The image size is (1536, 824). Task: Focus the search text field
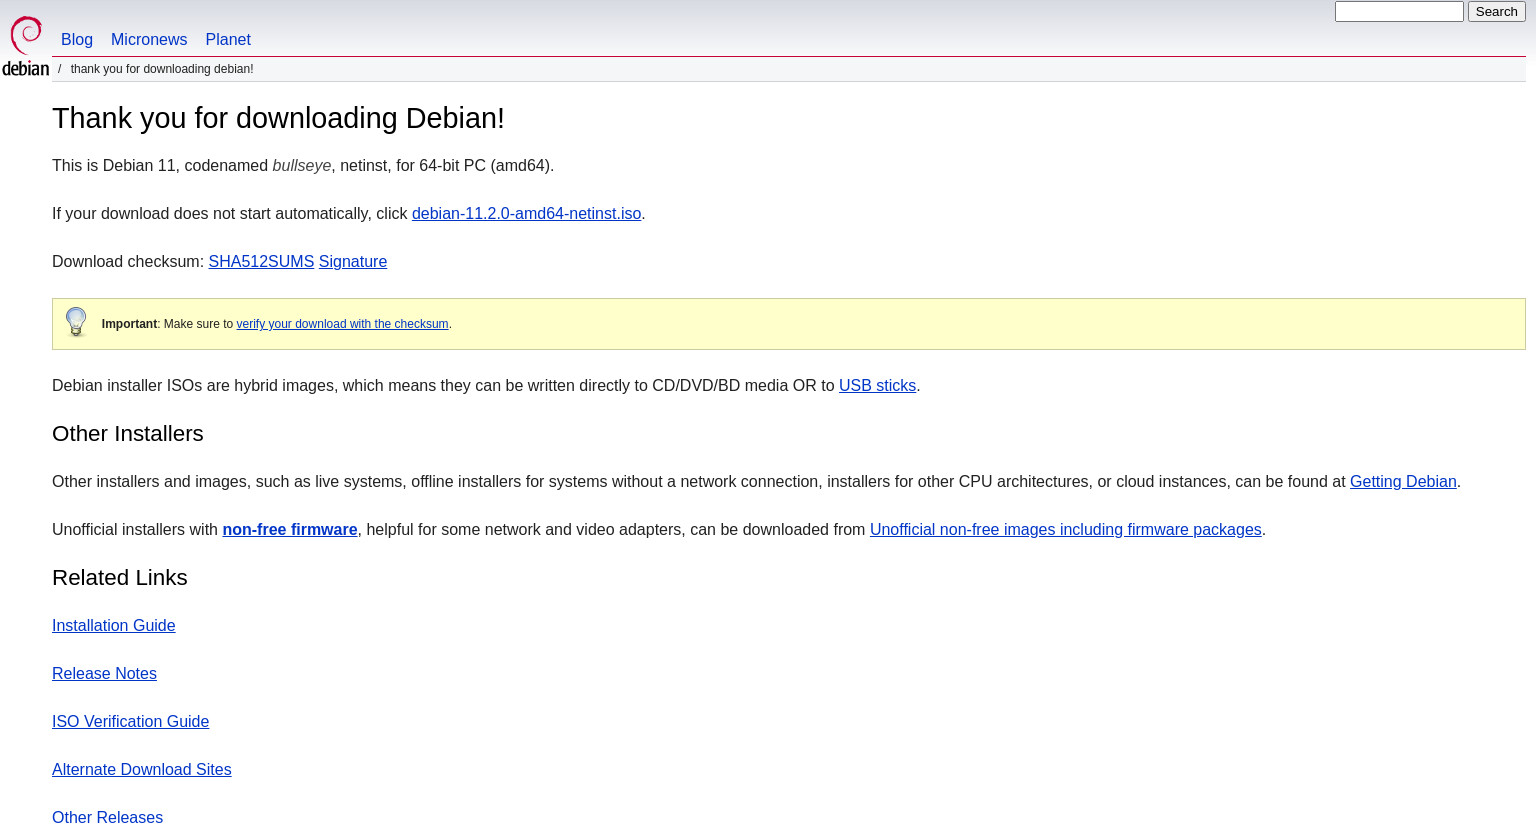(x=1399, y=11)
